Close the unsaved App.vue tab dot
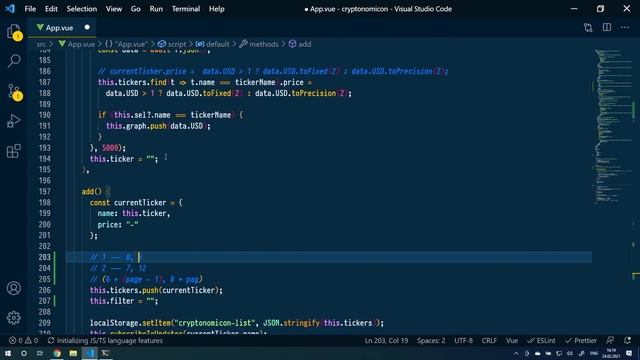 click(87, 27)
